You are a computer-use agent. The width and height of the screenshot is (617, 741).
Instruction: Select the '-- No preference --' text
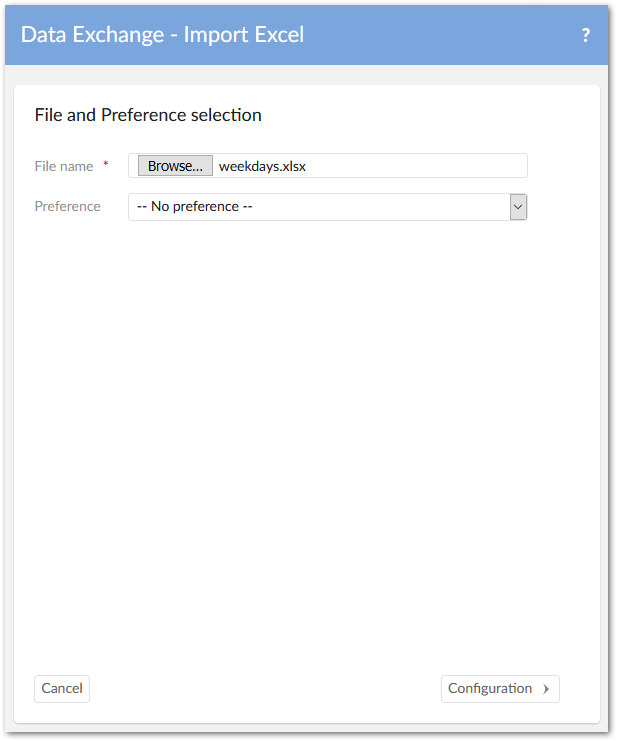pos(194,207)
